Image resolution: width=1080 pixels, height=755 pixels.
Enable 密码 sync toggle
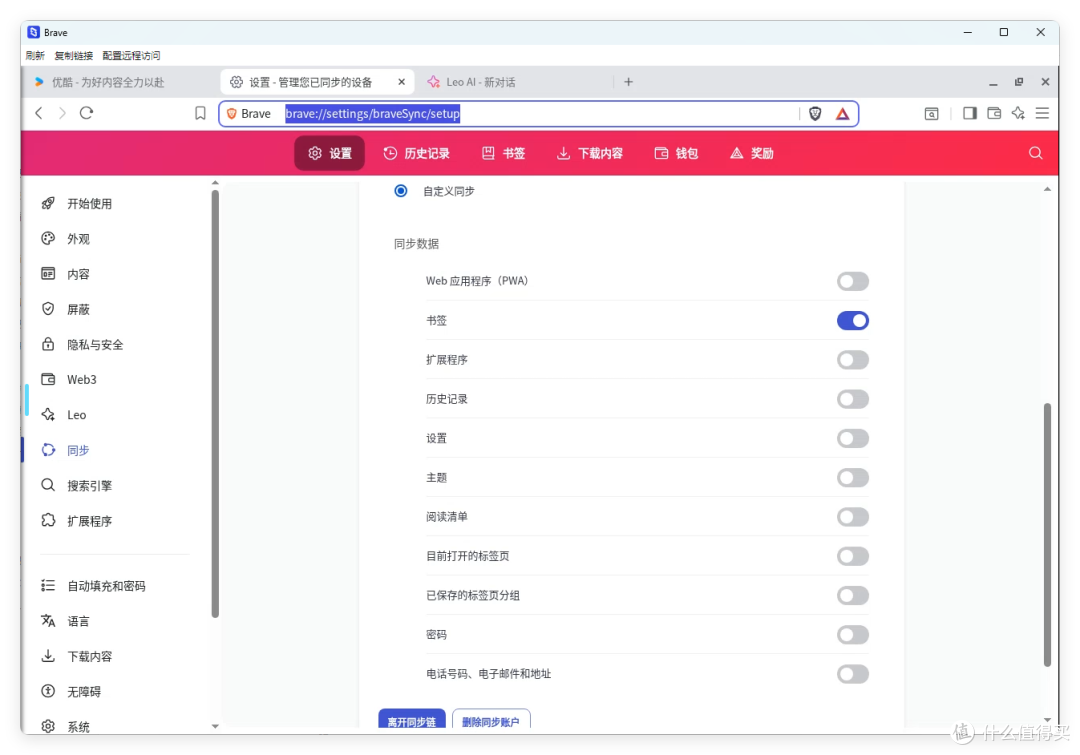[853, 634]
